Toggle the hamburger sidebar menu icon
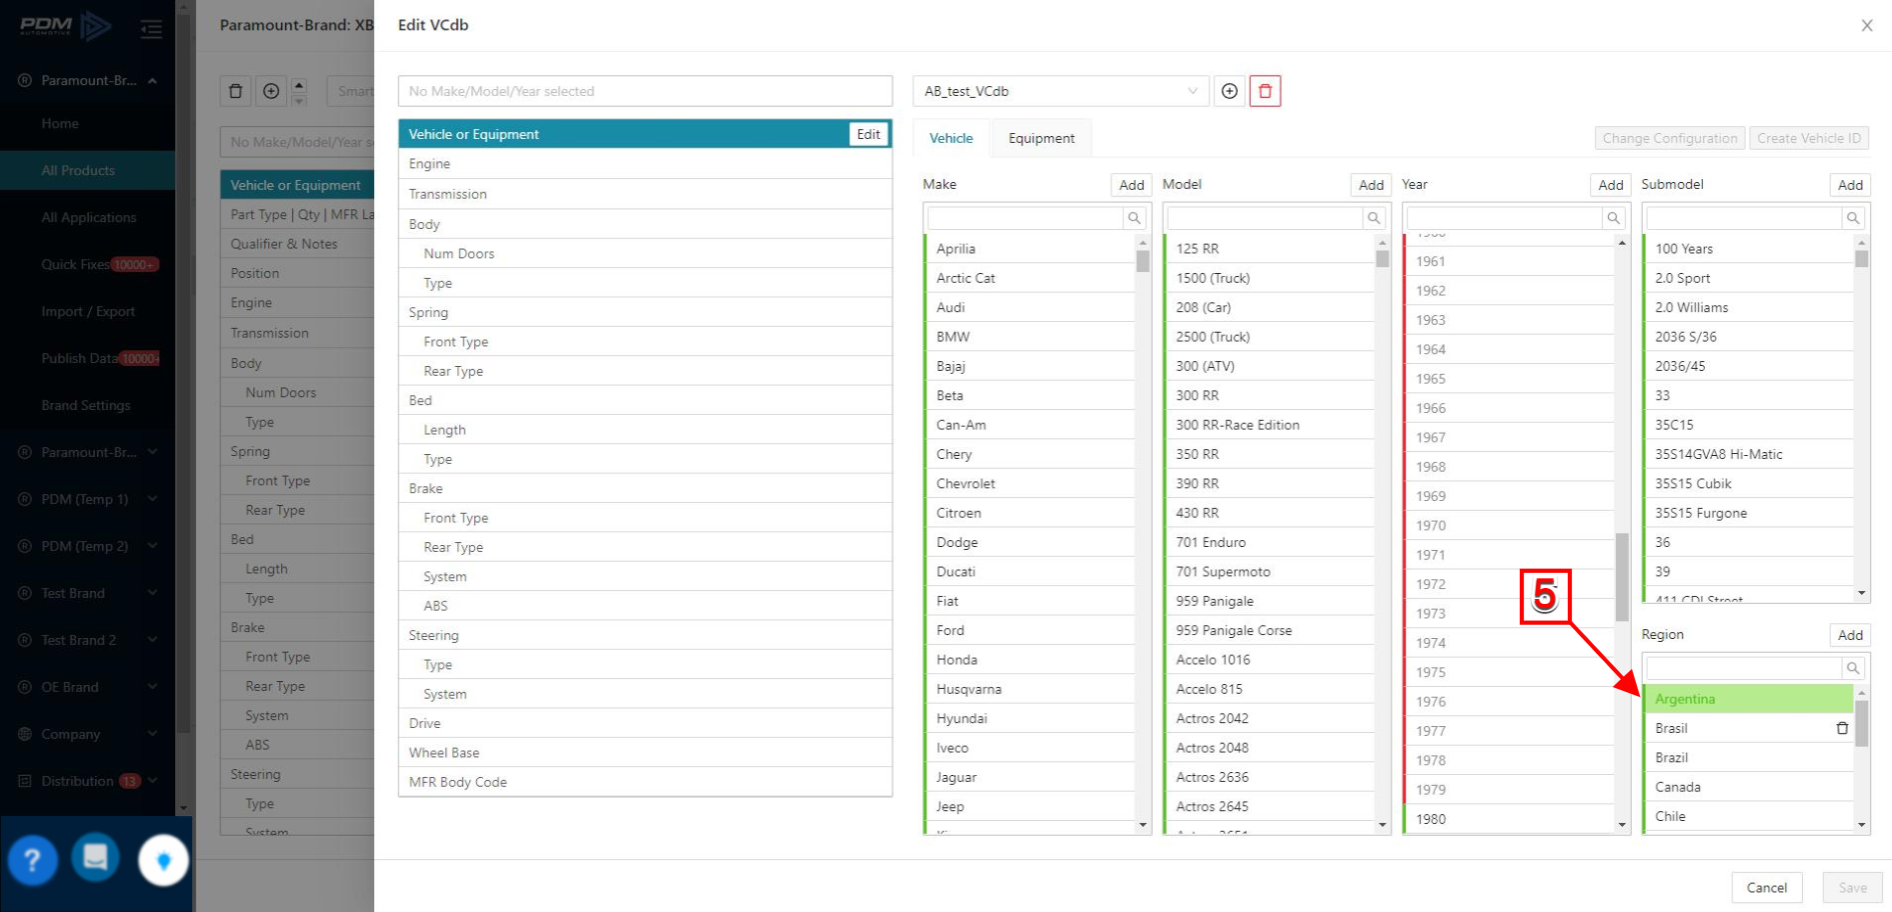This screenshot has width=1892, height=912. 151,29
